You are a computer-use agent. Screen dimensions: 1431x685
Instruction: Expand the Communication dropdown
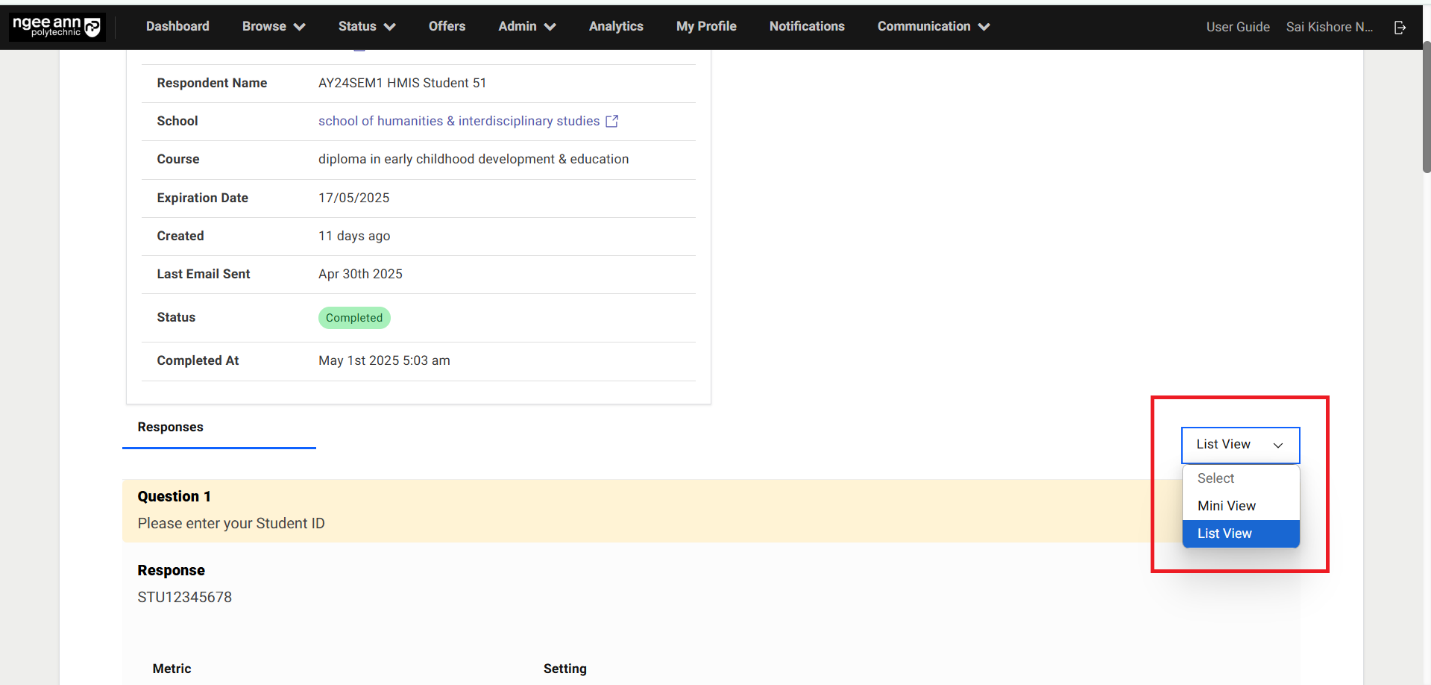[932, 26]
